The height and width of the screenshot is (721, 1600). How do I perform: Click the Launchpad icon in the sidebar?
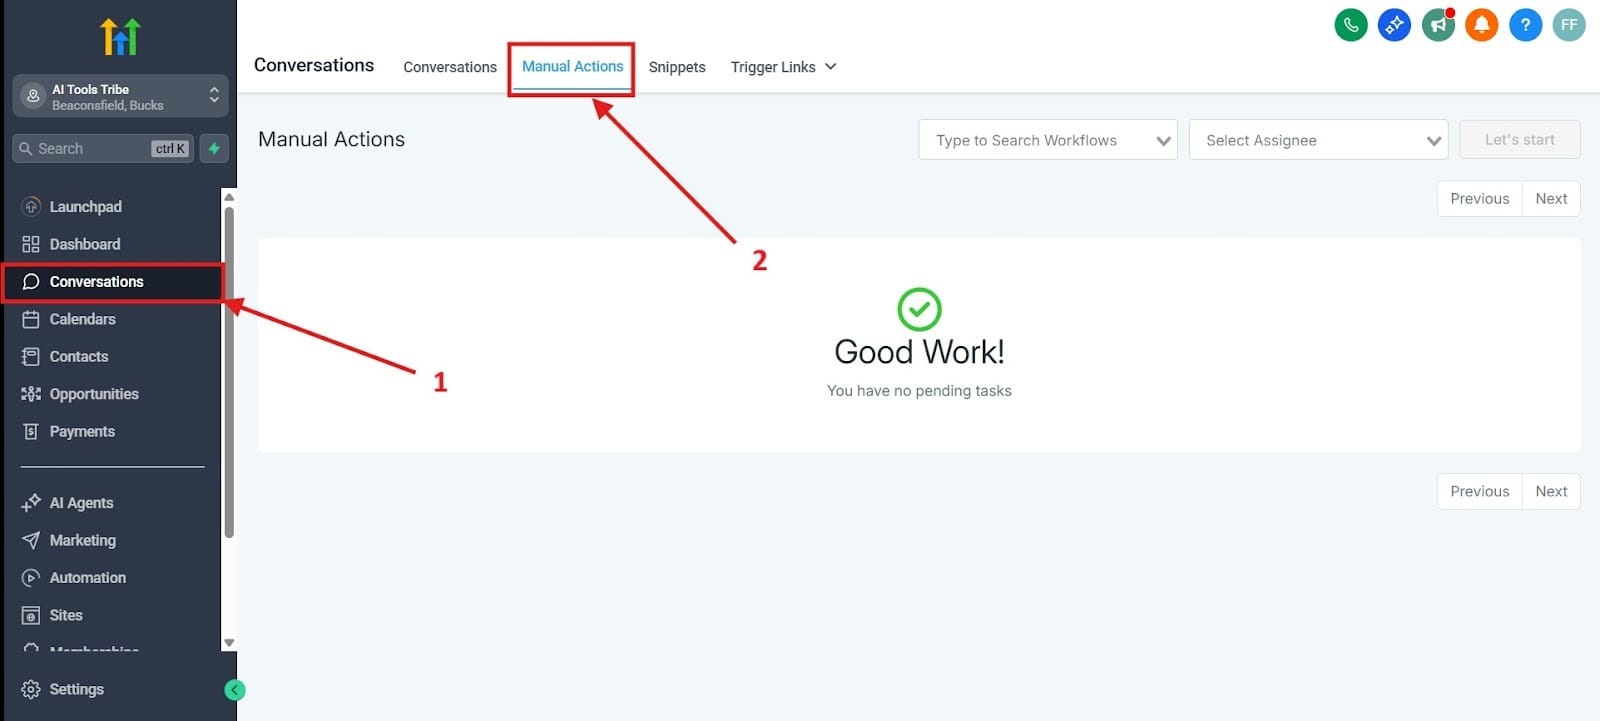point(31,207)
